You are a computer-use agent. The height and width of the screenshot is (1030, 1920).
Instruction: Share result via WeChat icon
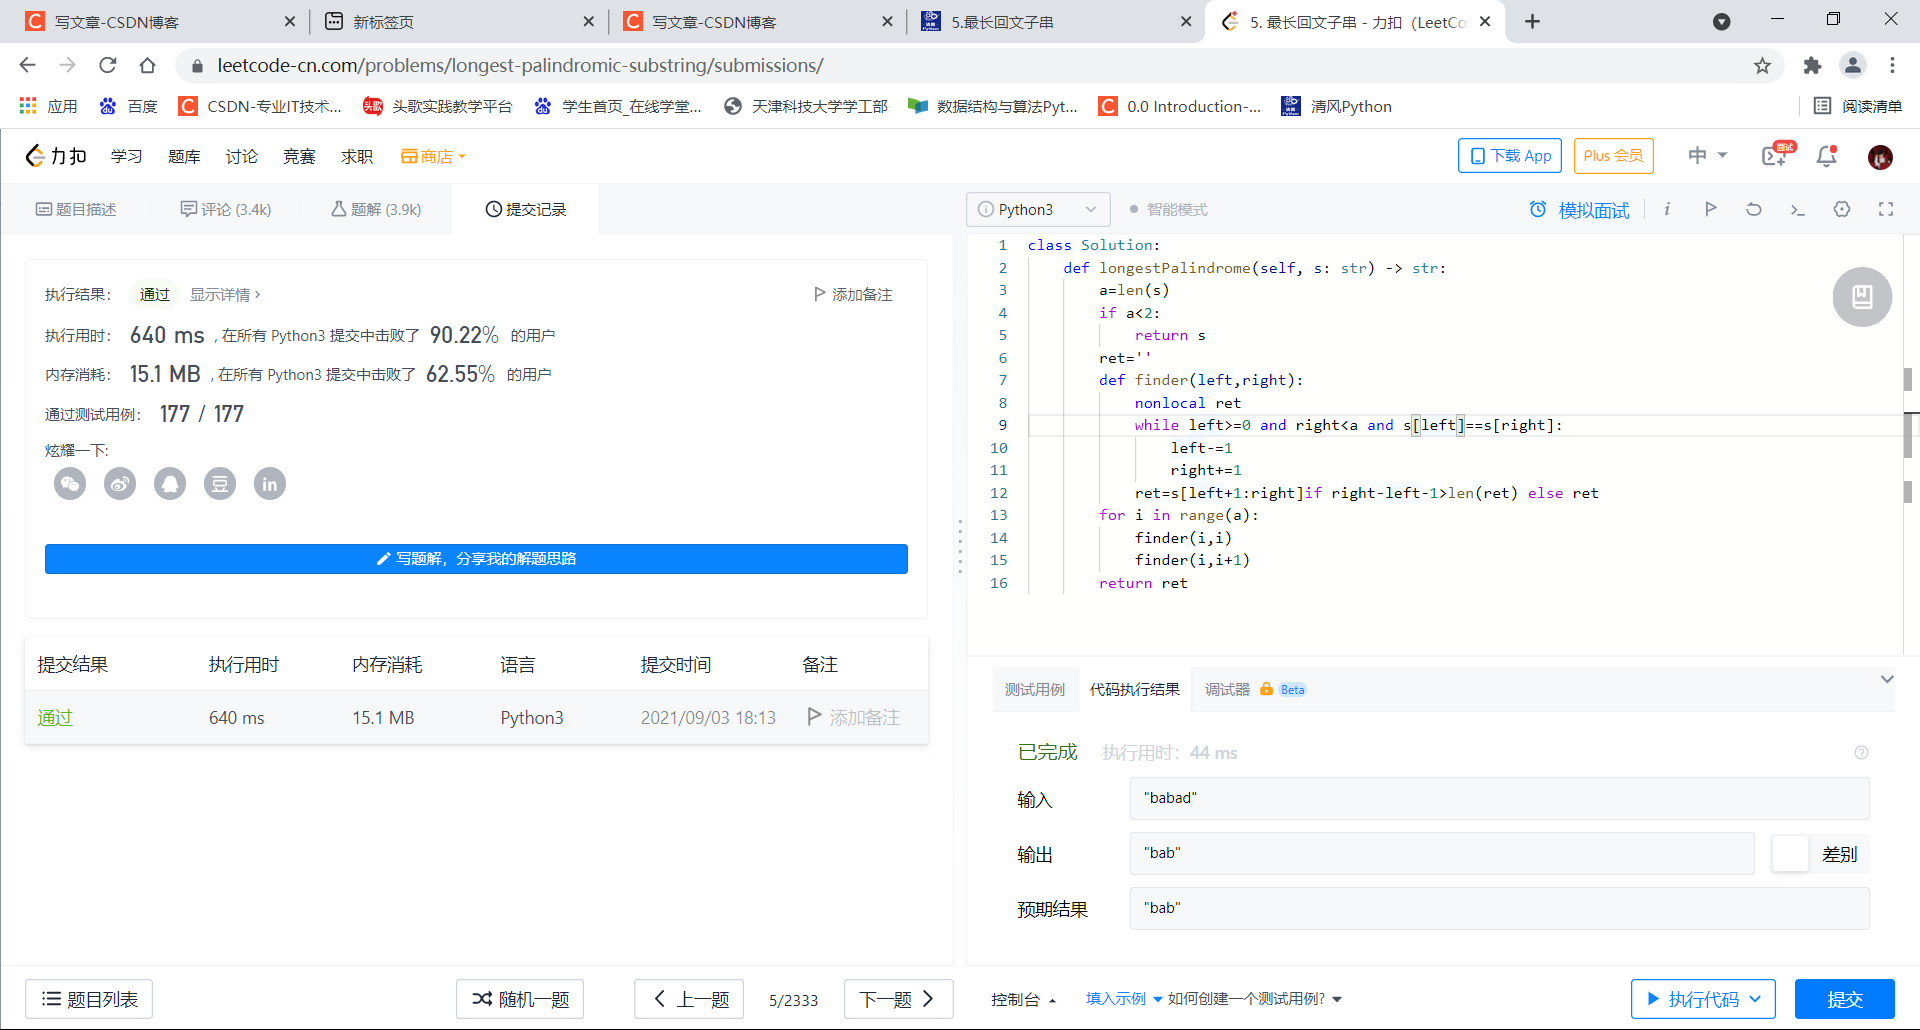pos(70,483)
